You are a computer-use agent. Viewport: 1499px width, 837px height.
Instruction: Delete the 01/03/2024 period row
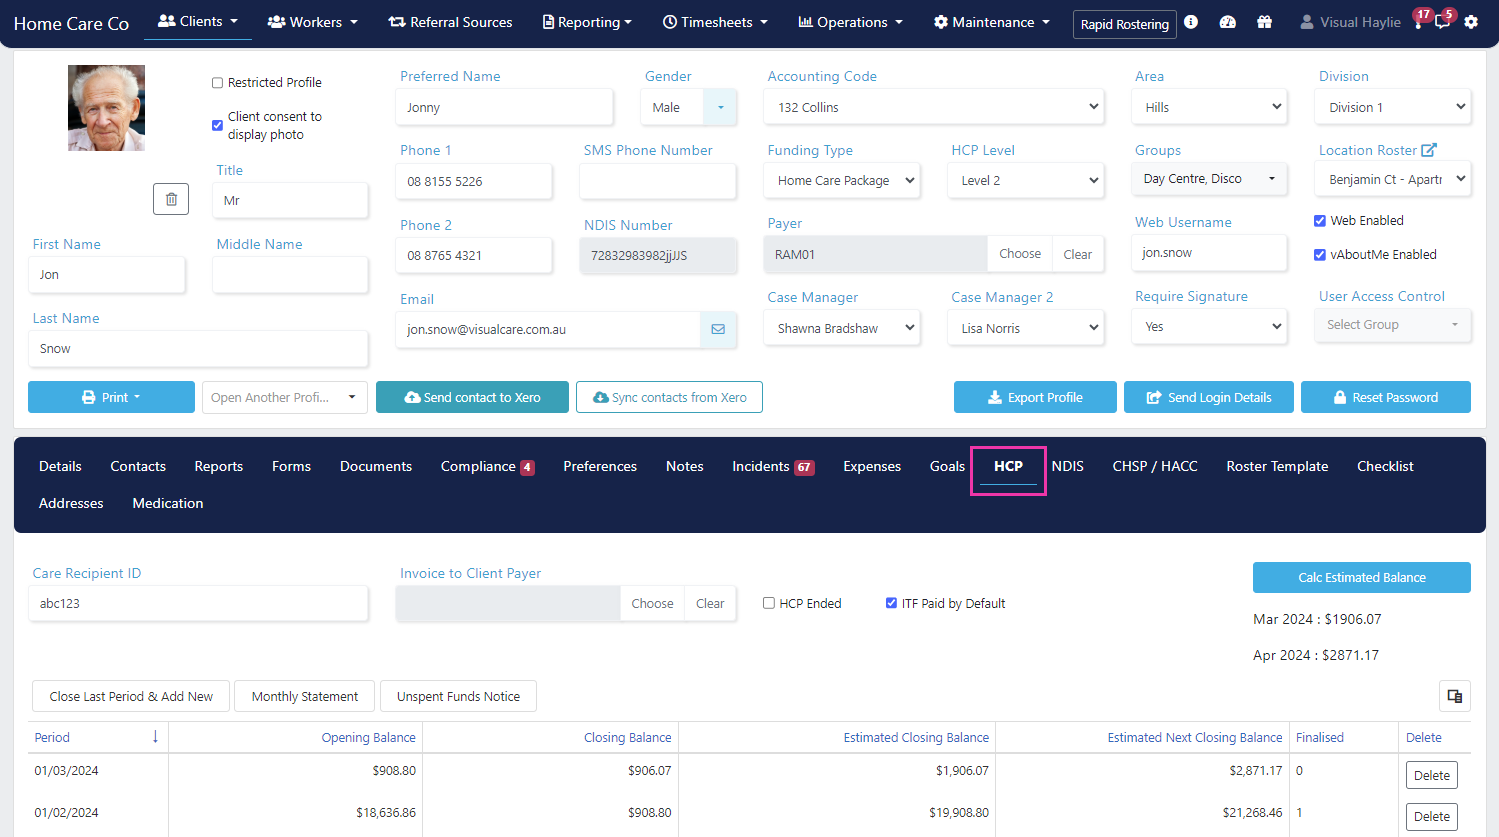click(x=1432, y=775)
